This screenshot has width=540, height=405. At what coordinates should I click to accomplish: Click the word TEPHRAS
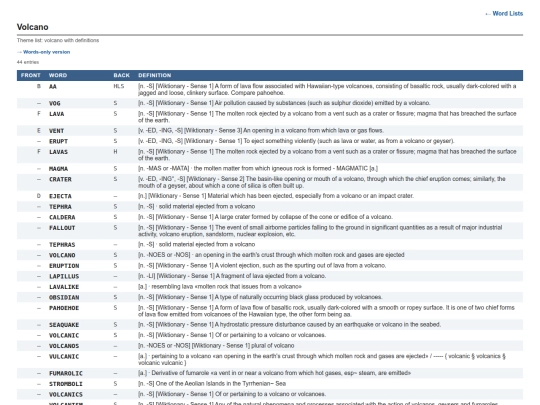coord(62,245)
